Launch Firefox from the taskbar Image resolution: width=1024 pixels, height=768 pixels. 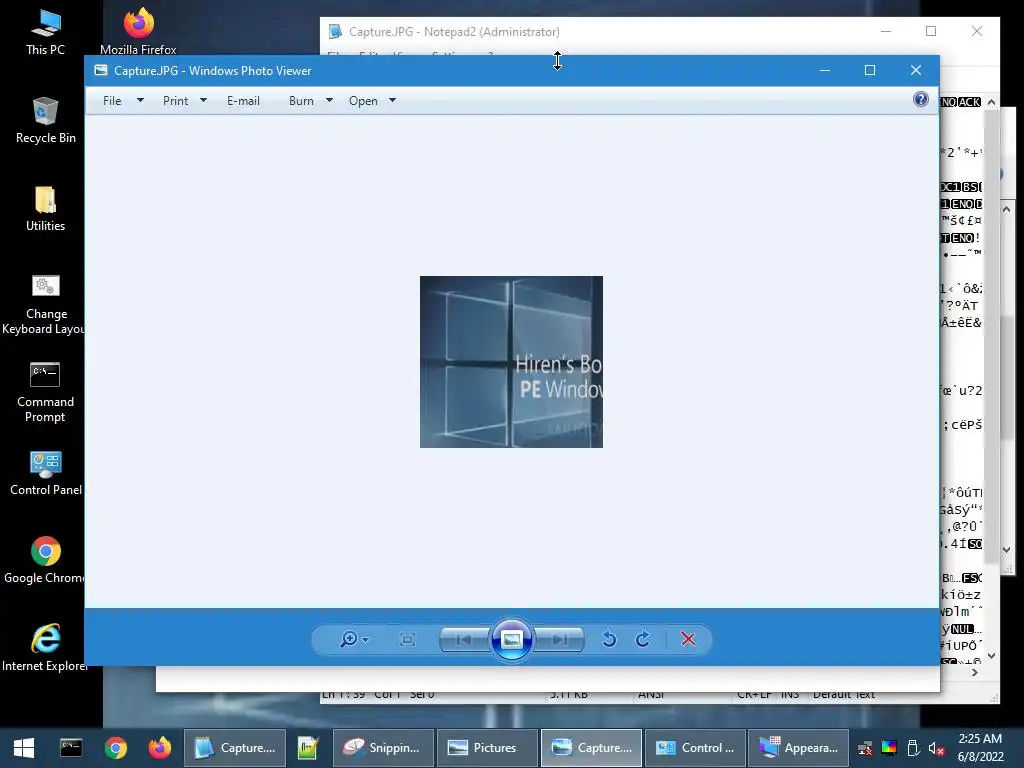(x=159, y=748)
